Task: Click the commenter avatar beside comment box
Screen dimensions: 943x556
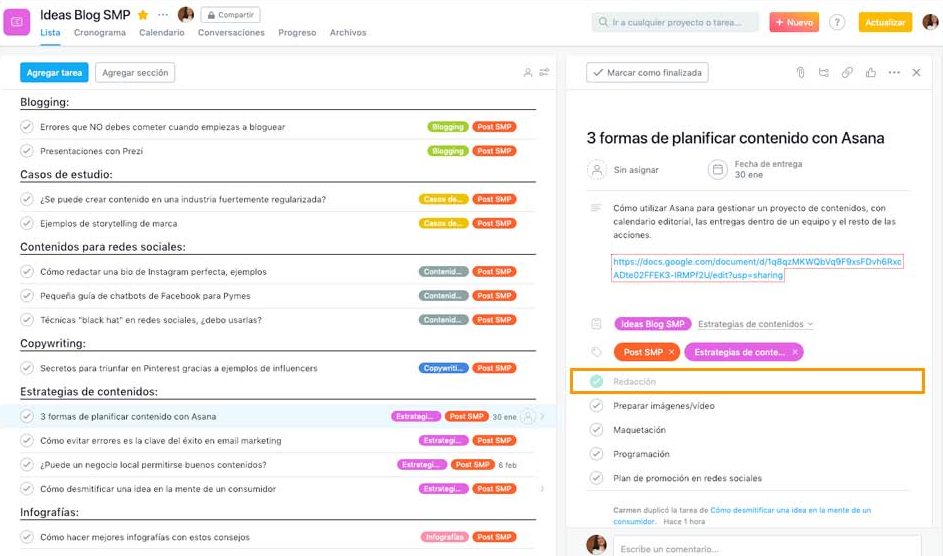Action: click(596, 545)
